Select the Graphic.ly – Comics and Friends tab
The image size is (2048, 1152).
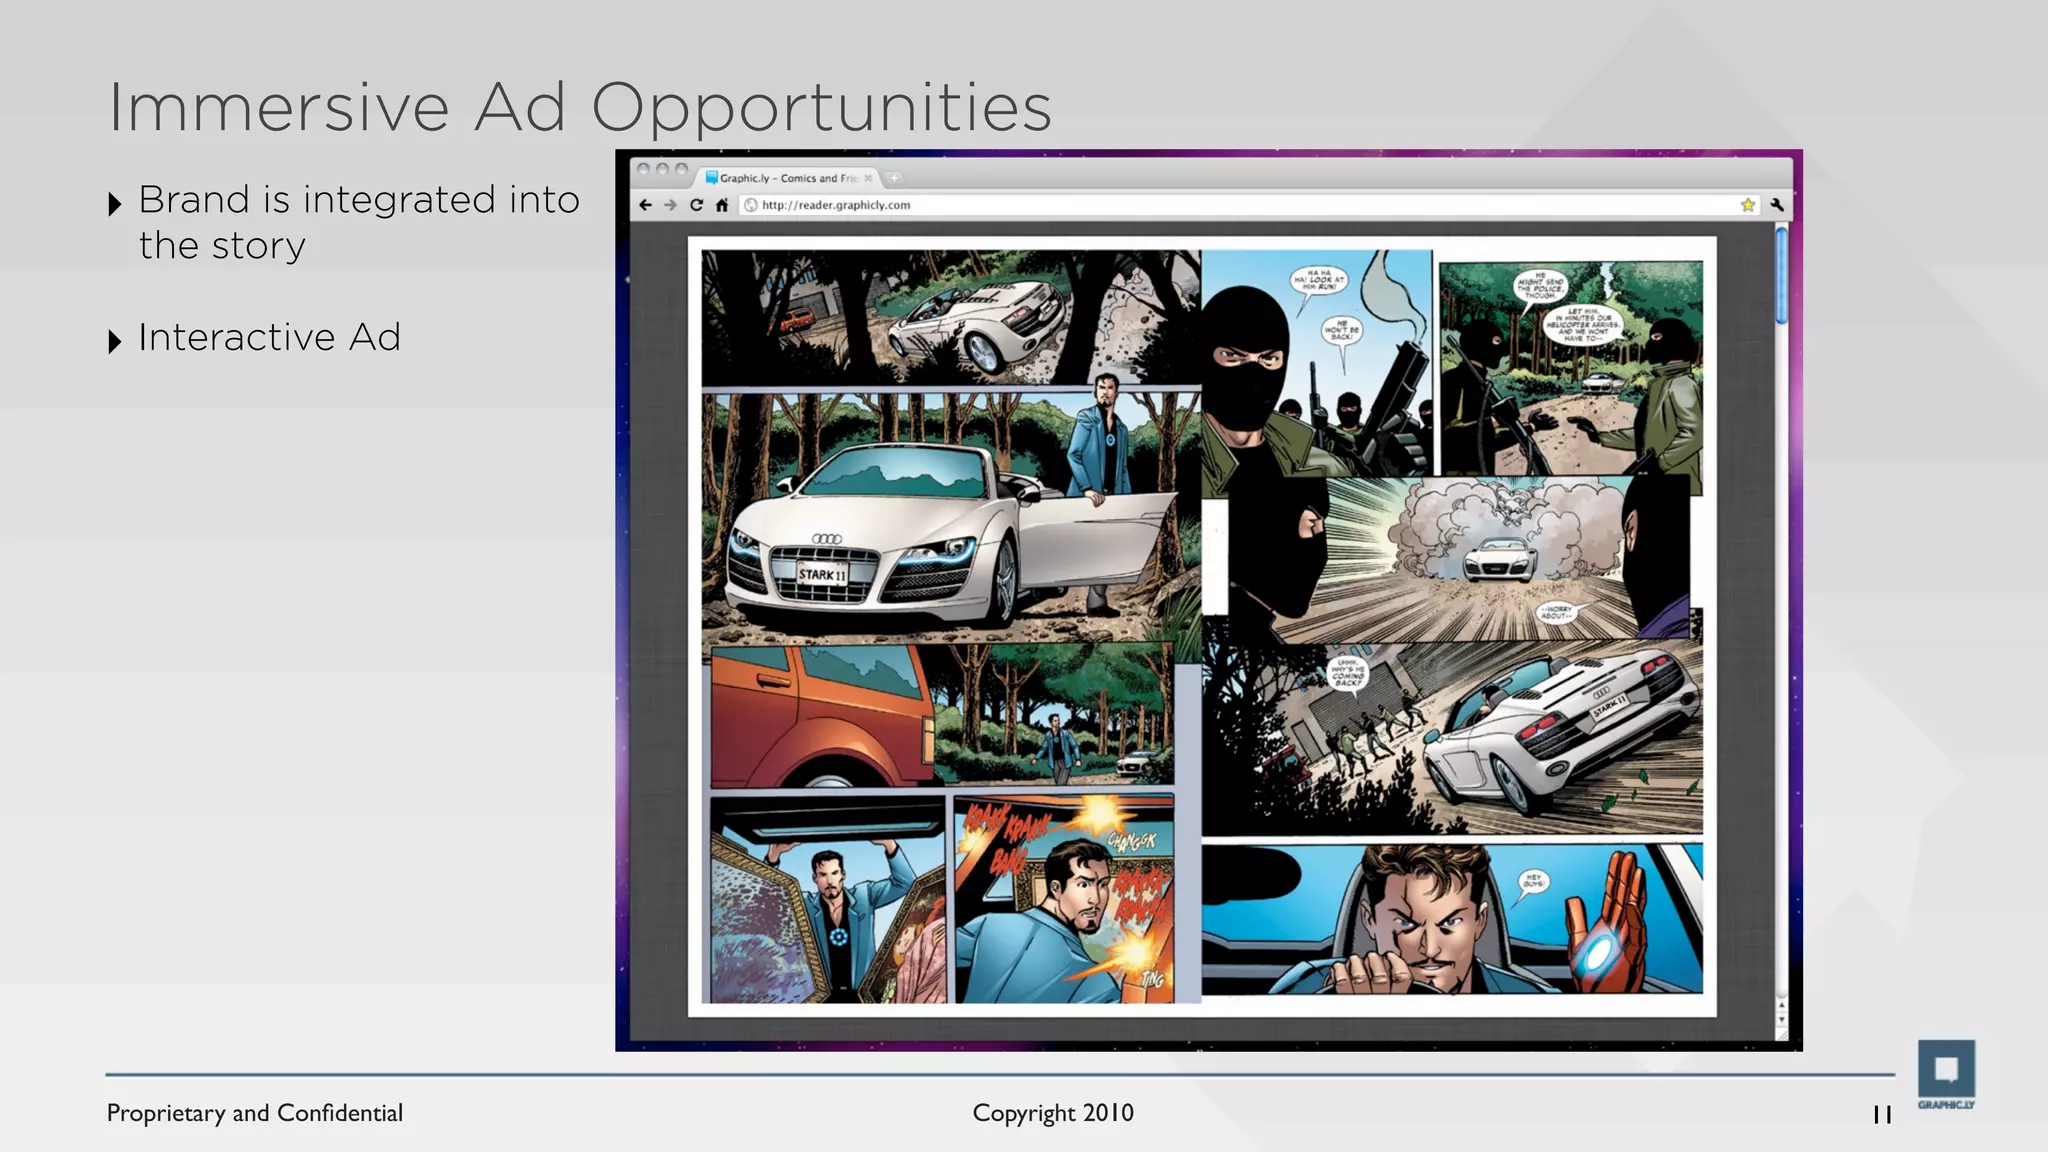tap(789, 178)
